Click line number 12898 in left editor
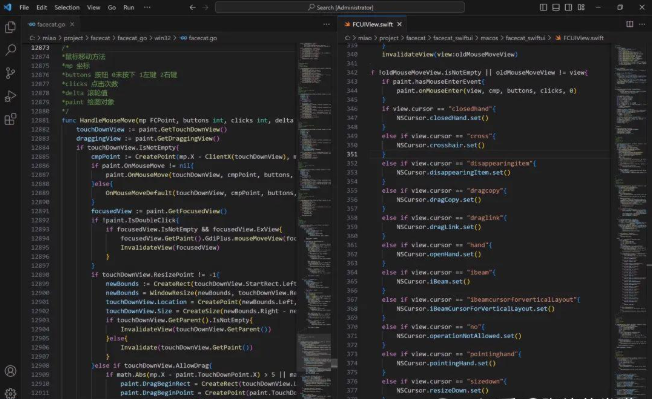The width and height of the screenshot is (652, 399). tap(40, 275)
